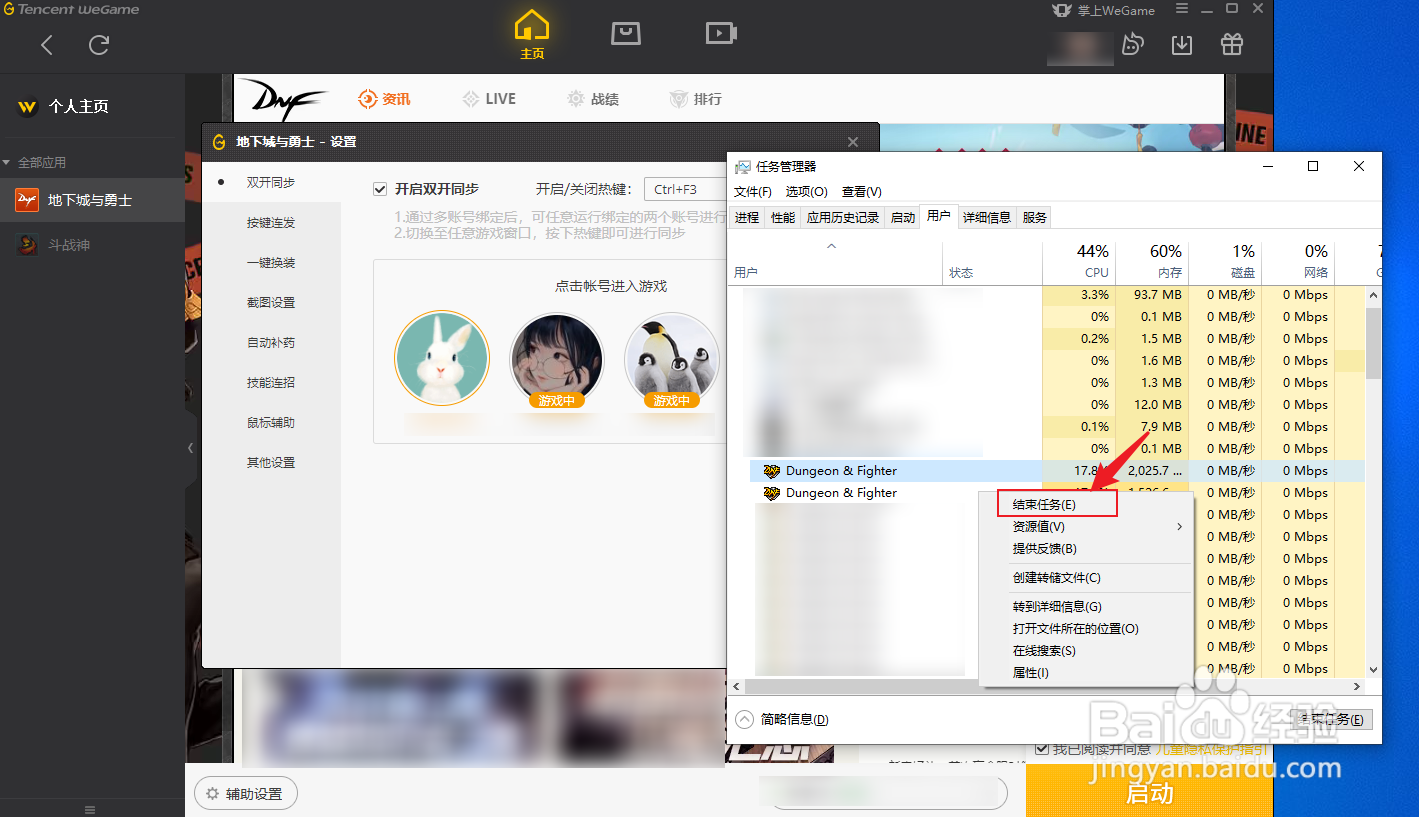1419x817 pixels.
Task: Select 鼠标辅助 settings category
Action: (x=271, y=422)
